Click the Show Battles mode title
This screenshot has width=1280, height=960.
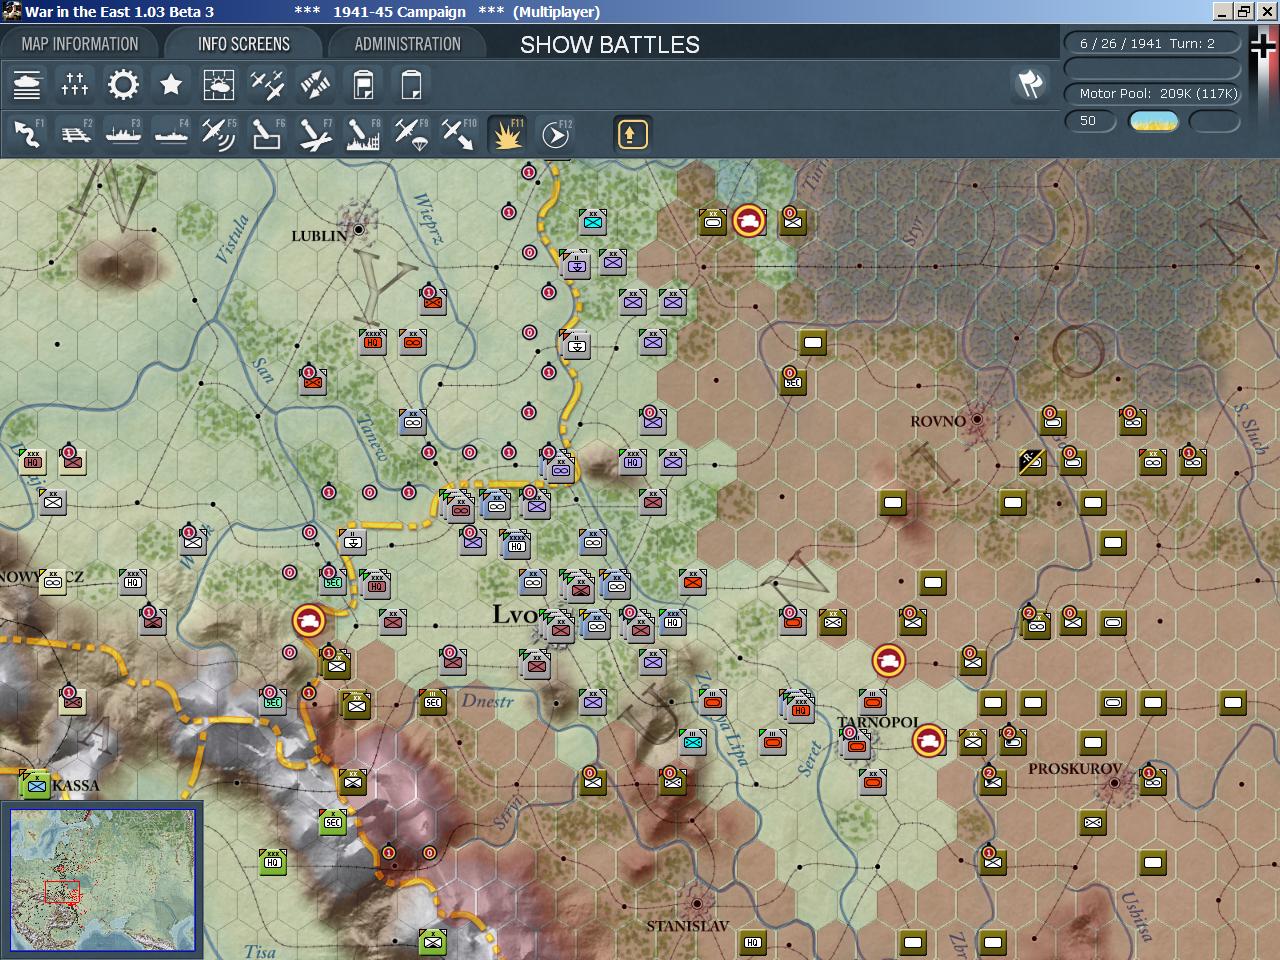tap(610, 45)
